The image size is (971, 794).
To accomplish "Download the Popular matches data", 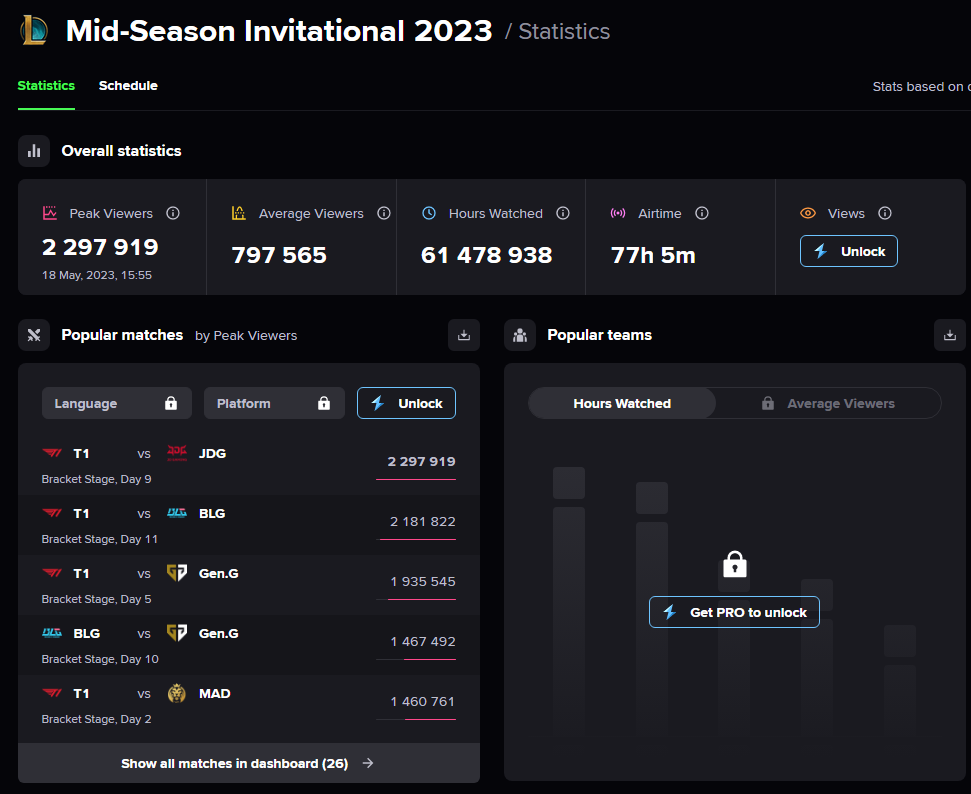I will pyautogui.click(x=464, y=335).
